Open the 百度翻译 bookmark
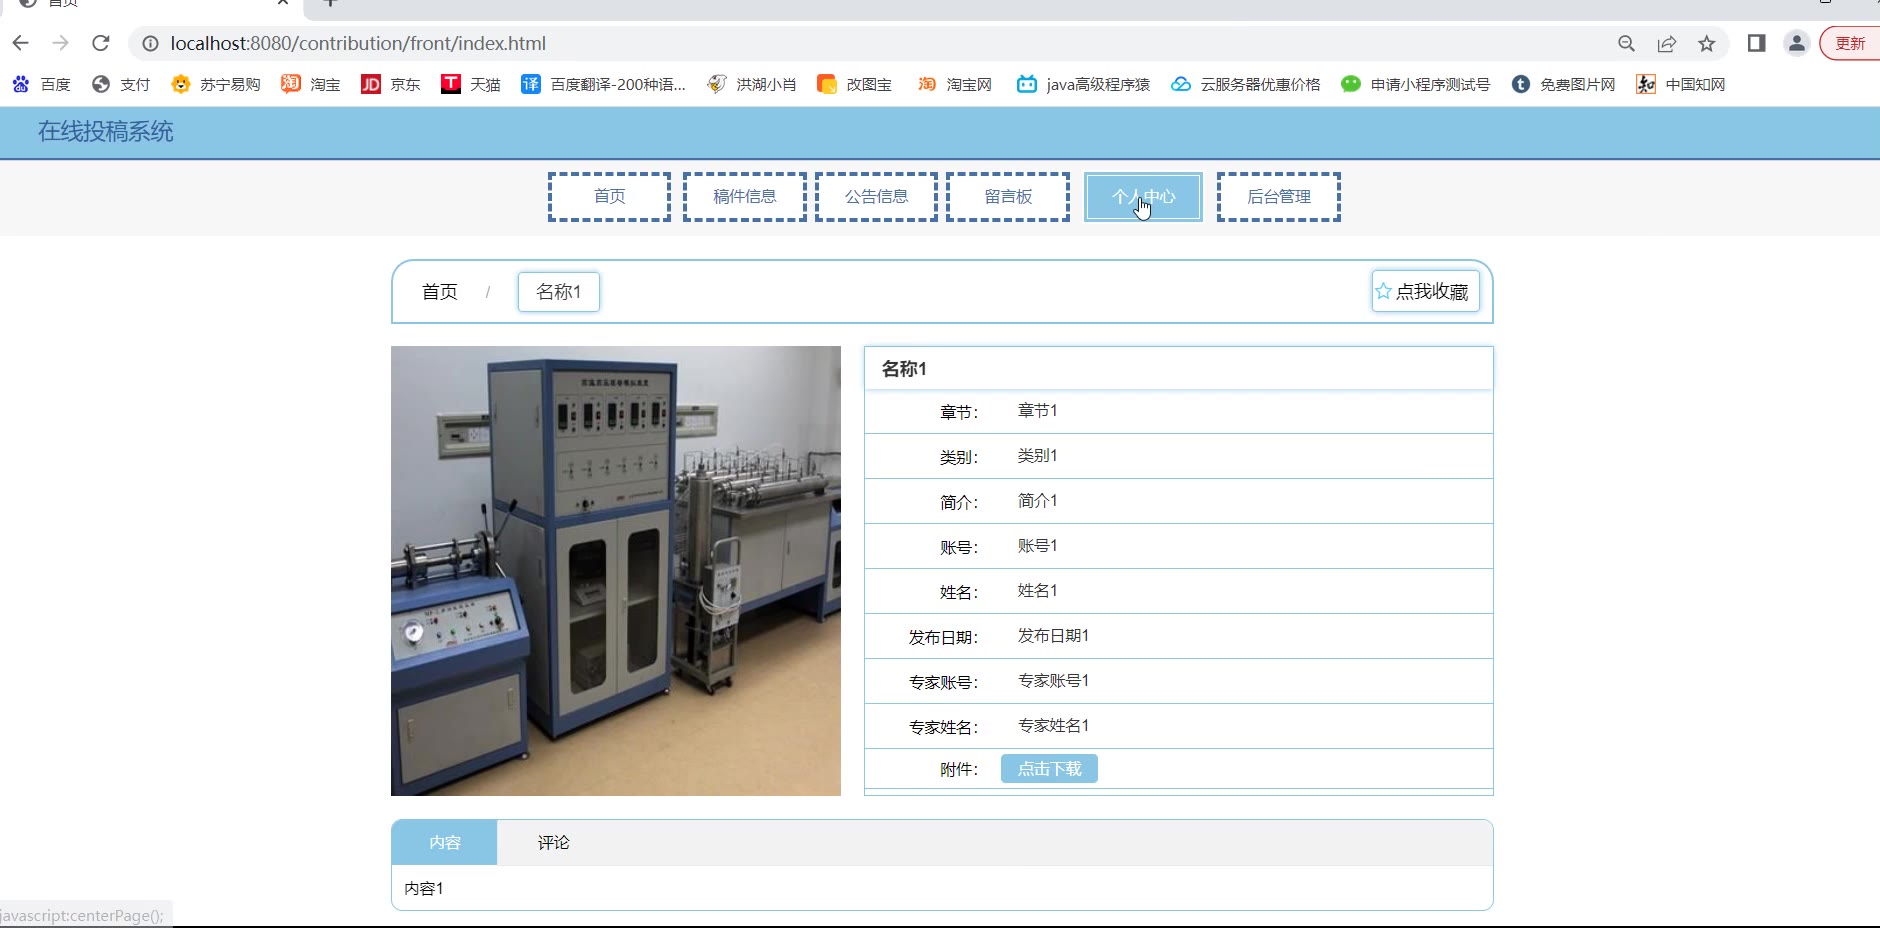This screenshot has width=1880, height=928. click(x=604, y=85)
